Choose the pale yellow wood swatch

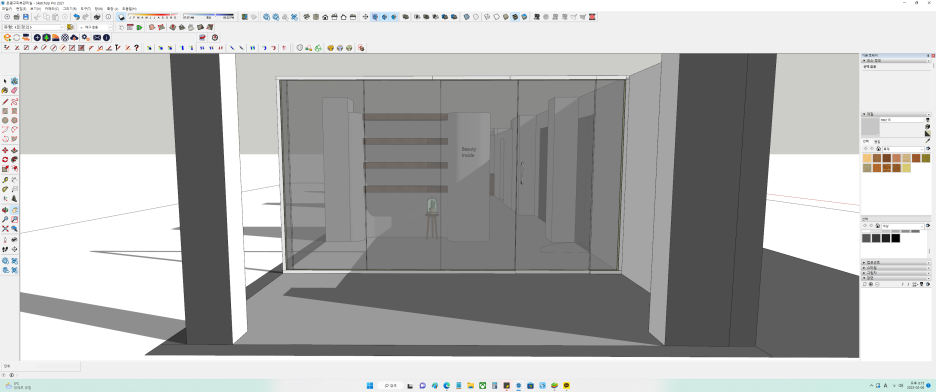pos(906,168)
